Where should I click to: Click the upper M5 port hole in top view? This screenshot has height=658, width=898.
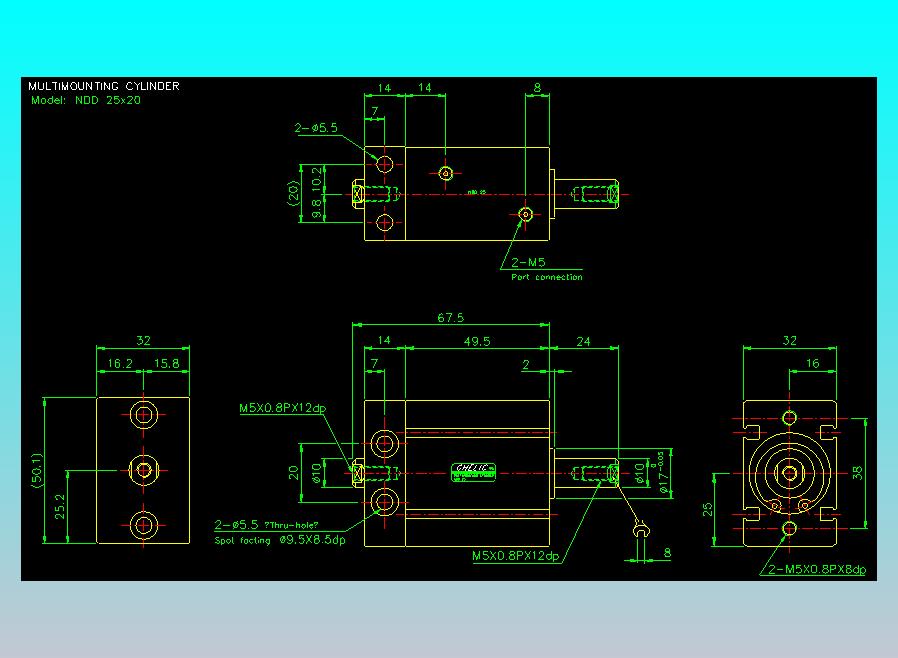[x=445, y=171]
